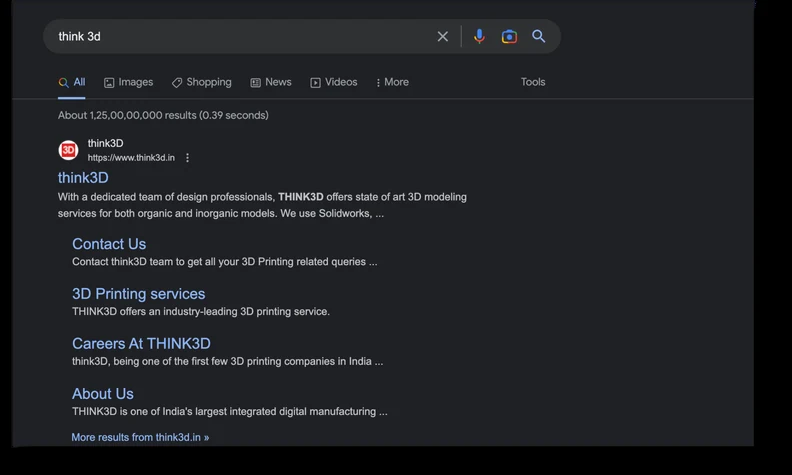792x475 pixels.
Task: Click snippet 'Contact think3D team to get all'
Action: coord(224,262)
